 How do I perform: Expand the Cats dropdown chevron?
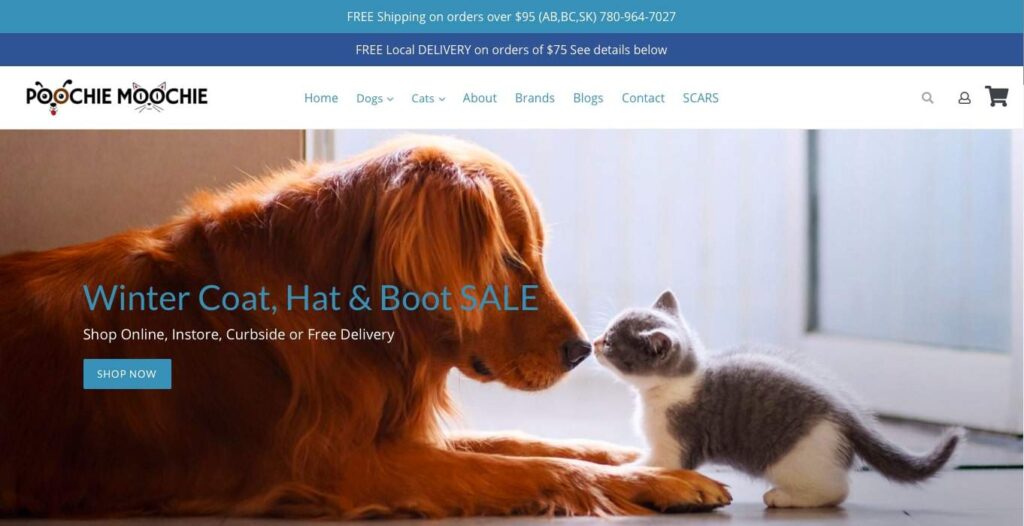pos(442,99)
